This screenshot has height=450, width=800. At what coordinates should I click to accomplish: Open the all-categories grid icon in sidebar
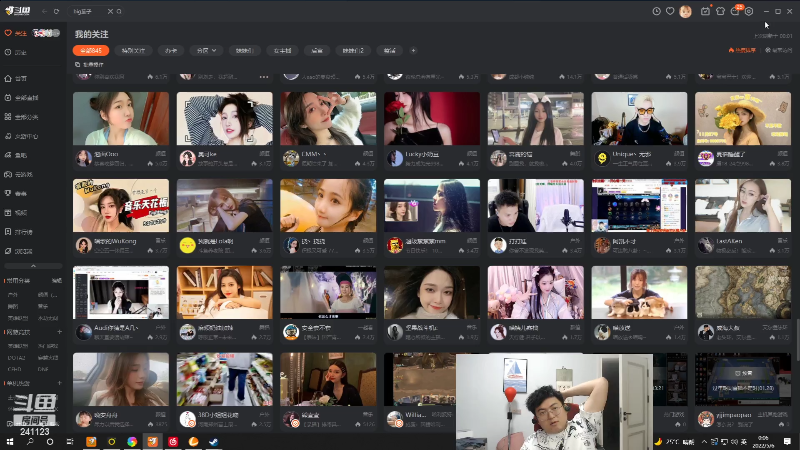(8, 117)
